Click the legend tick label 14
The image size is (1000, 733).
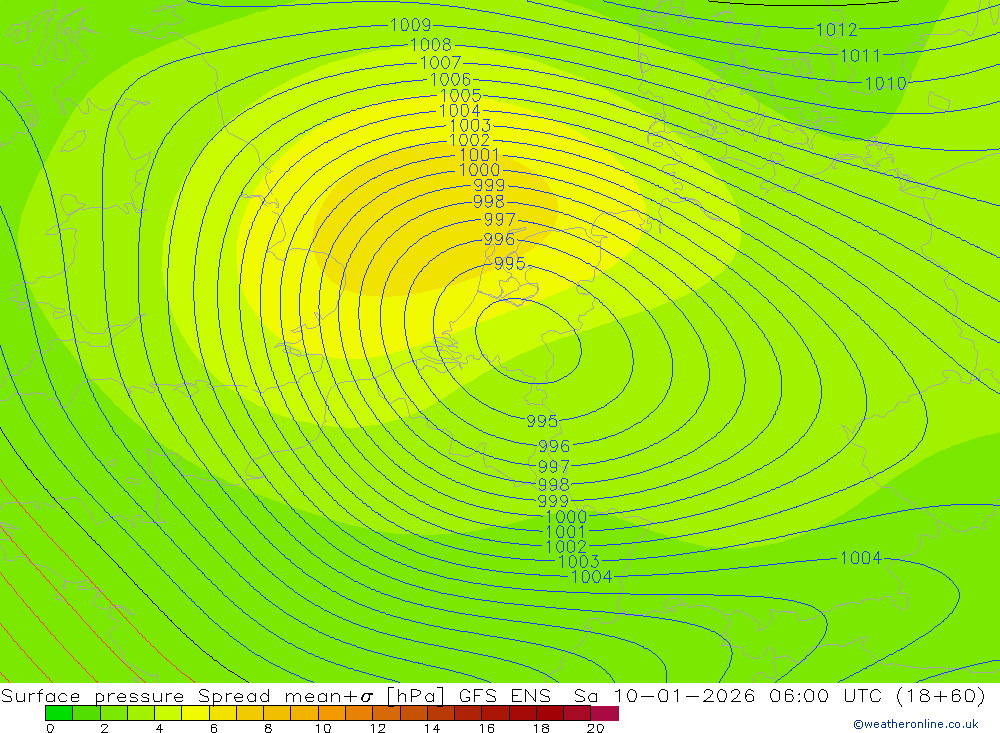click(x=432, y=728)
